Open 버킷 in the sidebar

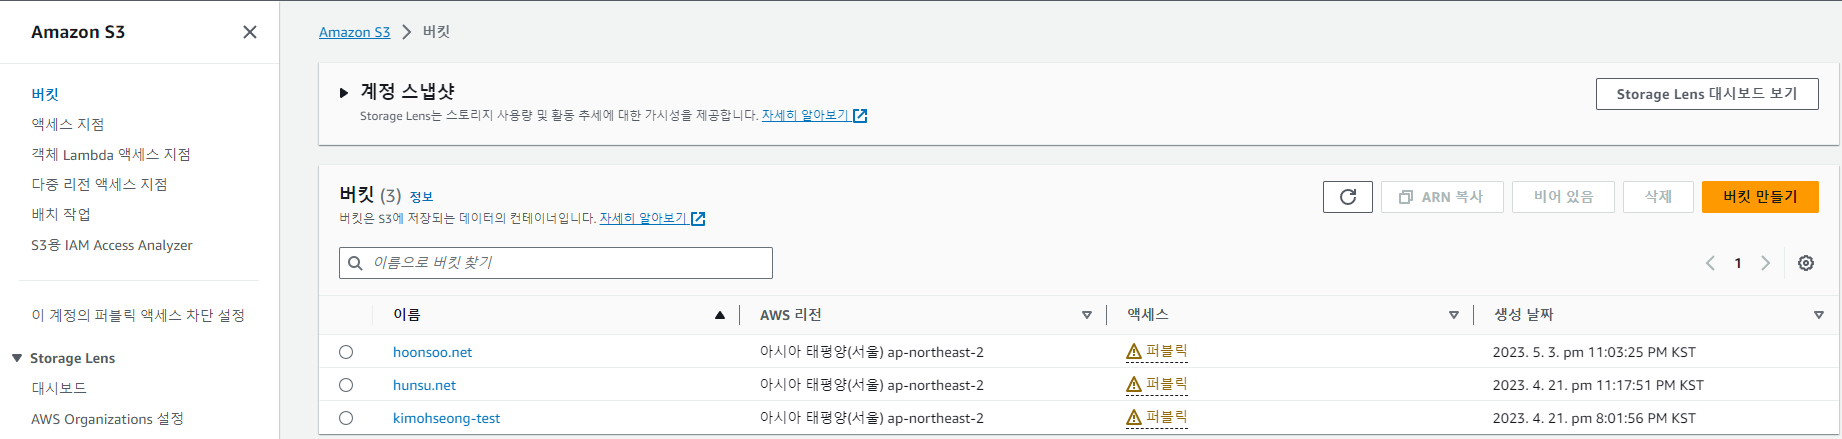pos(45,94)
